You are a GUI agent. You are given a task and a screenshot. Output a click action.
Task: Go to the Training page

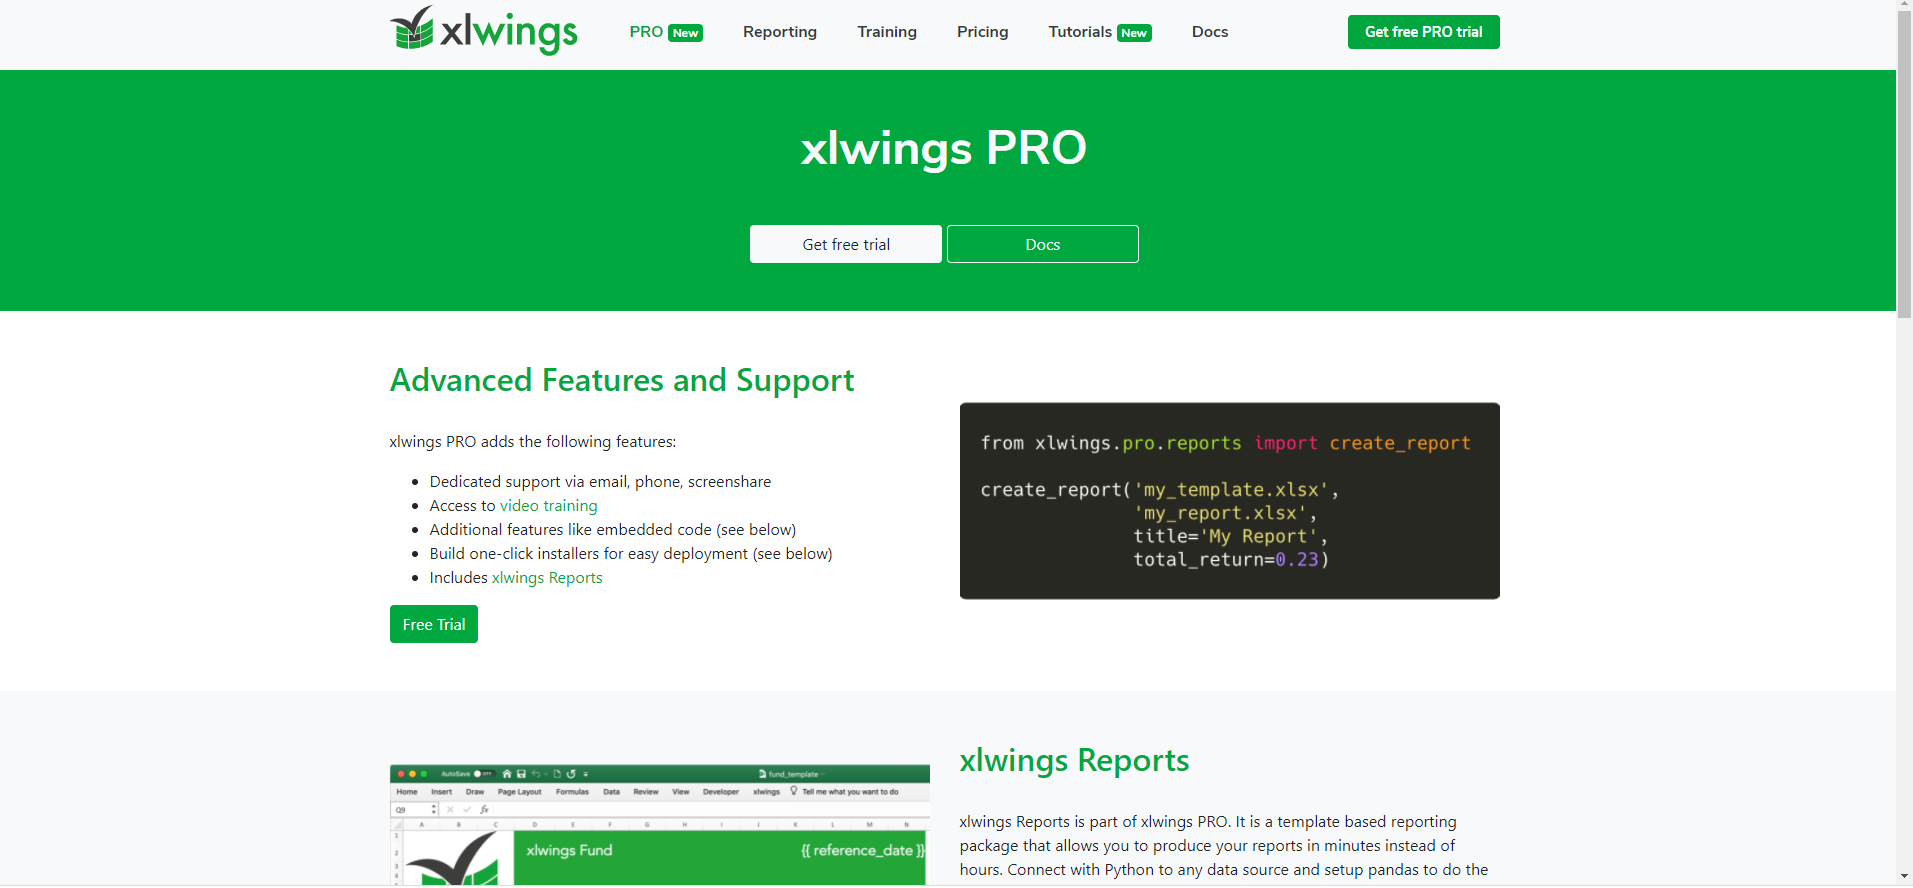click(x=887, y=32)
